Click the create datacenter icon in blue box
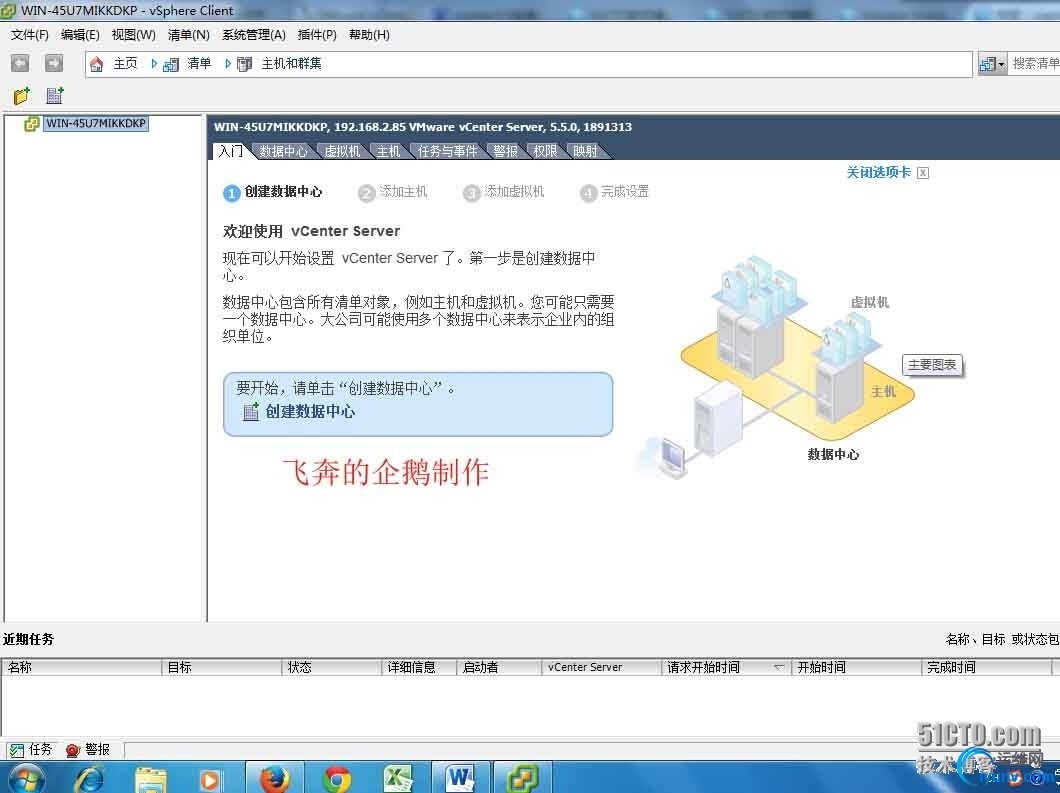1060x793 pixels. coord(251,411)
